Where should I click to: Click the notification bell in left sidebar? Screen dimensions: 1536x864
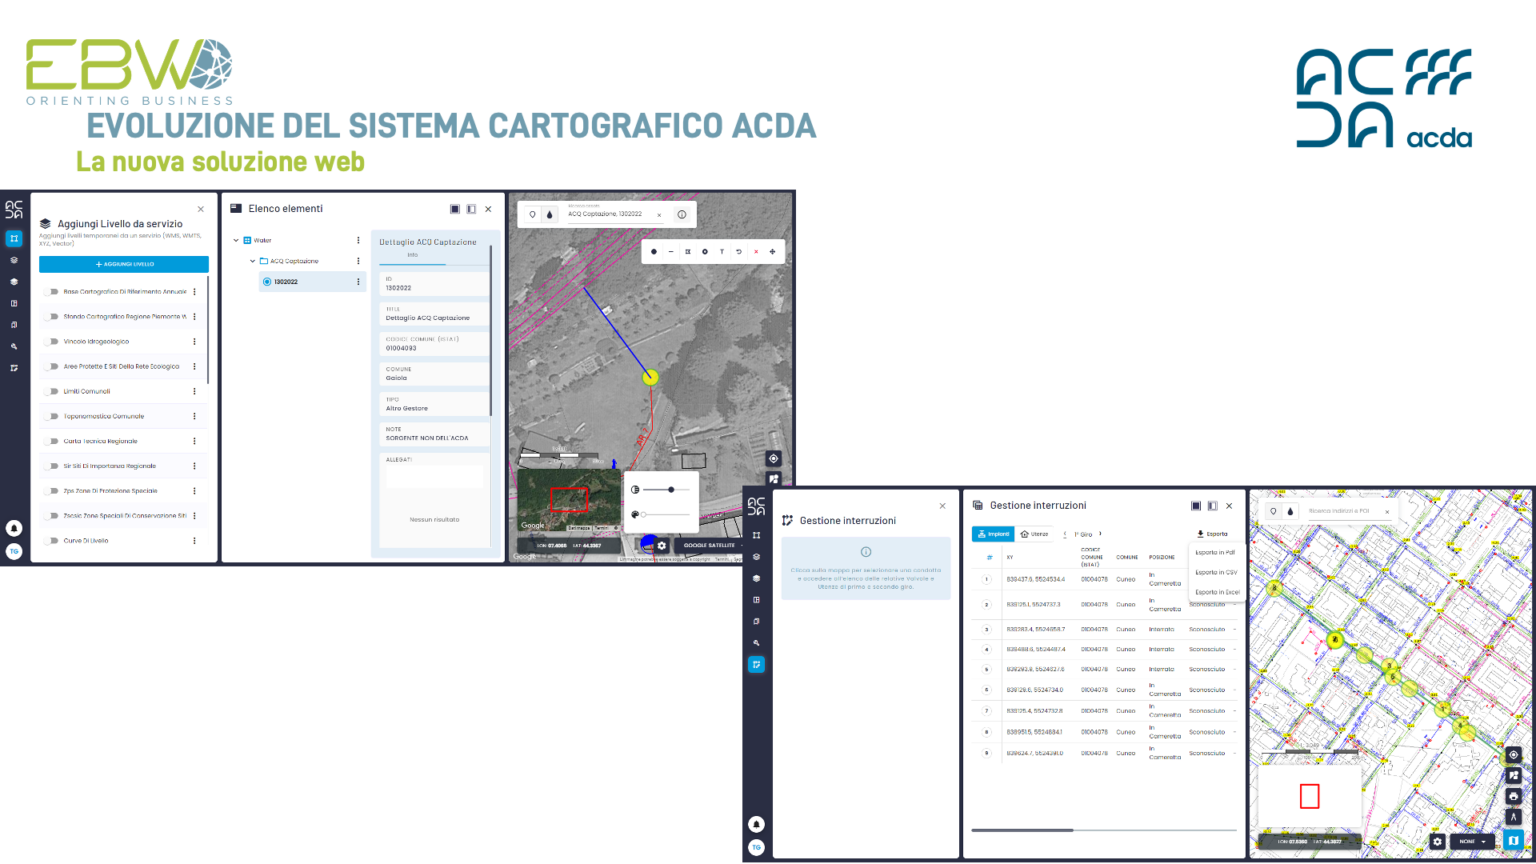pyautogui.click(x=14, y=528)
